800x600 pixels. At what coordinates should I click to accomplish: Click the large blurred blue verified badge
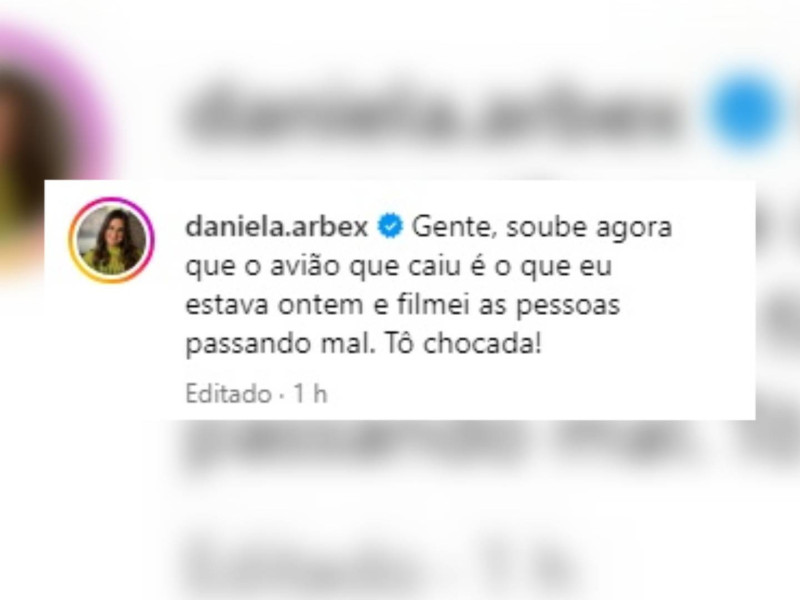(746, 110)
